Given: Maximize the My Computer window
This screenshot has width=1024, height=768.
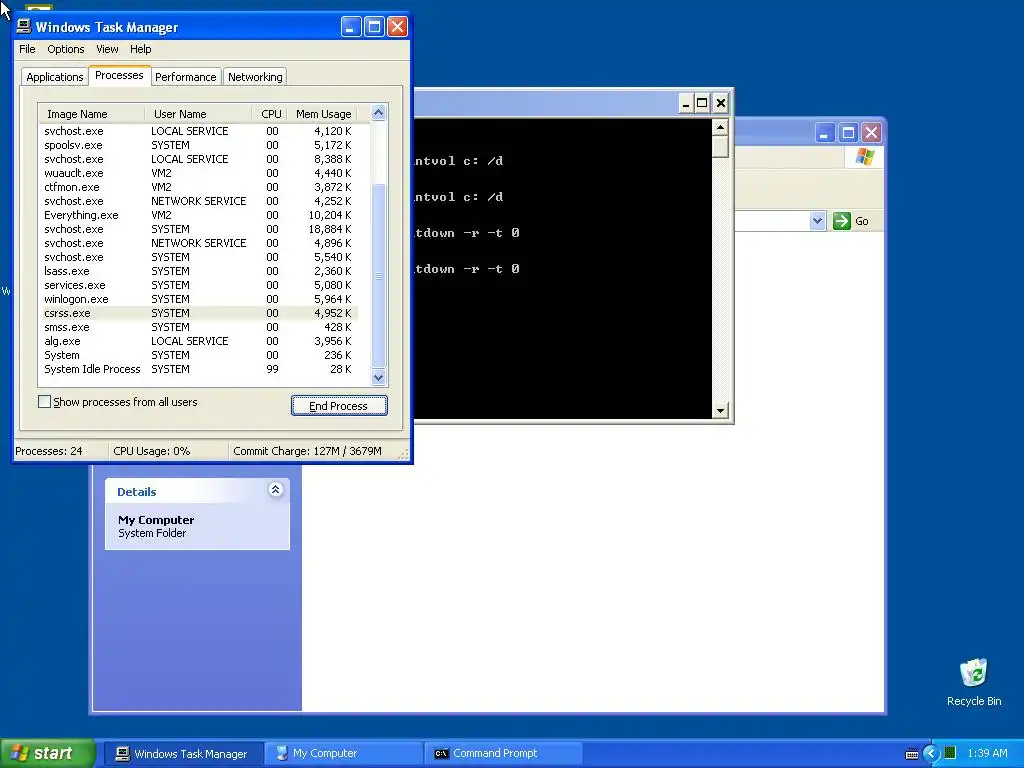Looking at the screenshot, I should 848,133.
